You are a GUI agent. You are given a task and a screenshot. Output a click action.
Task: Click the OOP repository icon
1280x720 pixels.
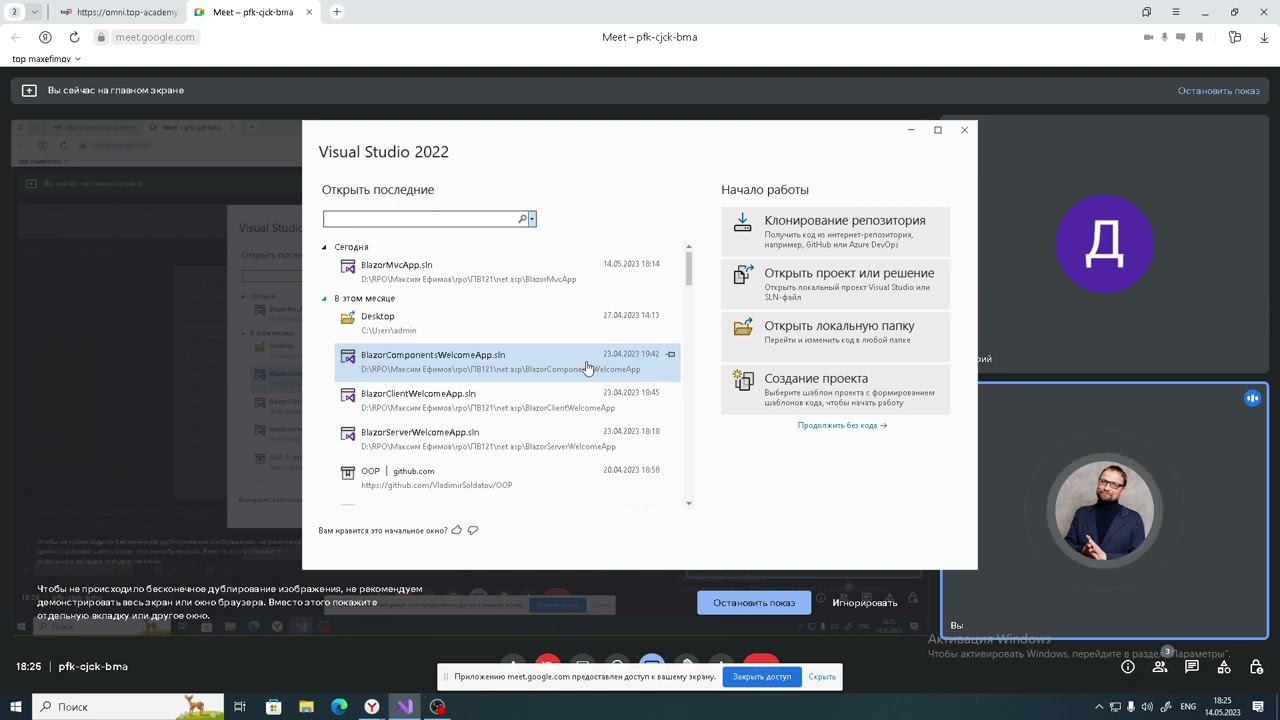[348, 473]
